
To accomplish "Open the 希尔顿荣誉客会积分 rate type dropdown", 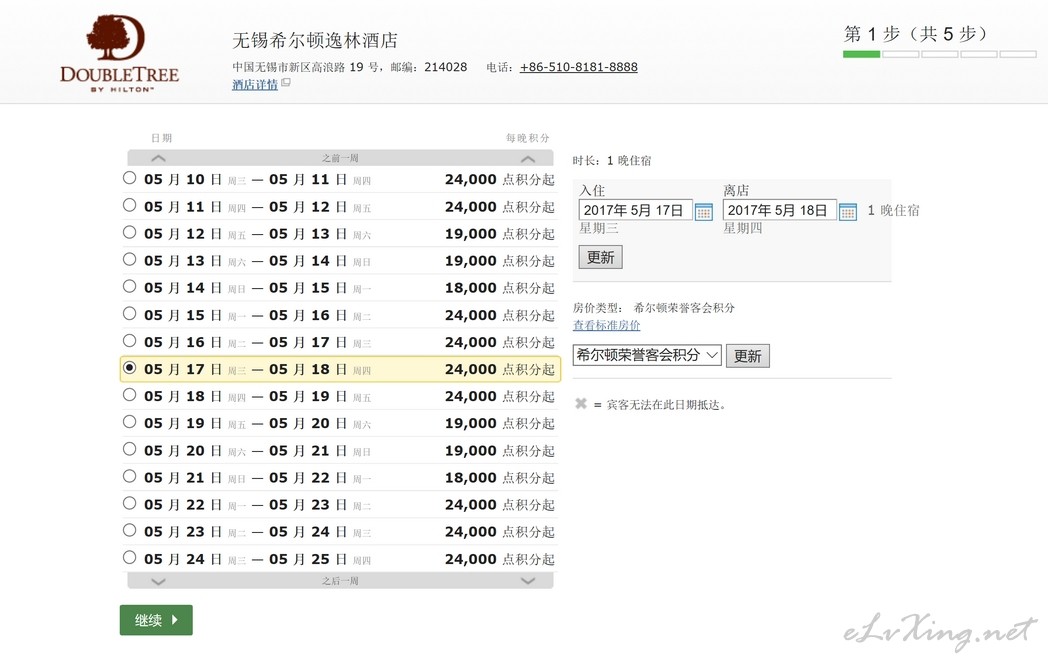I will 647,355.
